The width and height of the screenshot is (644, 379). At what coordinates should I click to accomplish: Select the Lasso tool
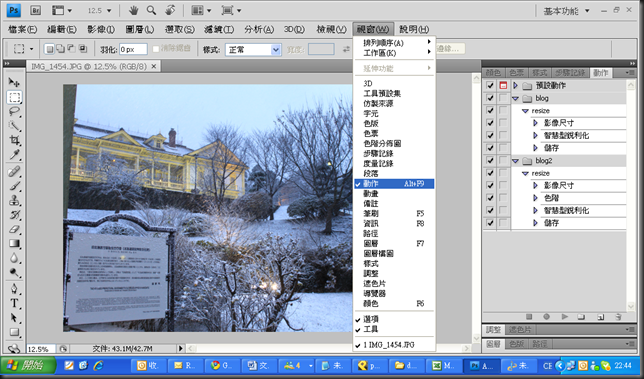coord(14,111)
